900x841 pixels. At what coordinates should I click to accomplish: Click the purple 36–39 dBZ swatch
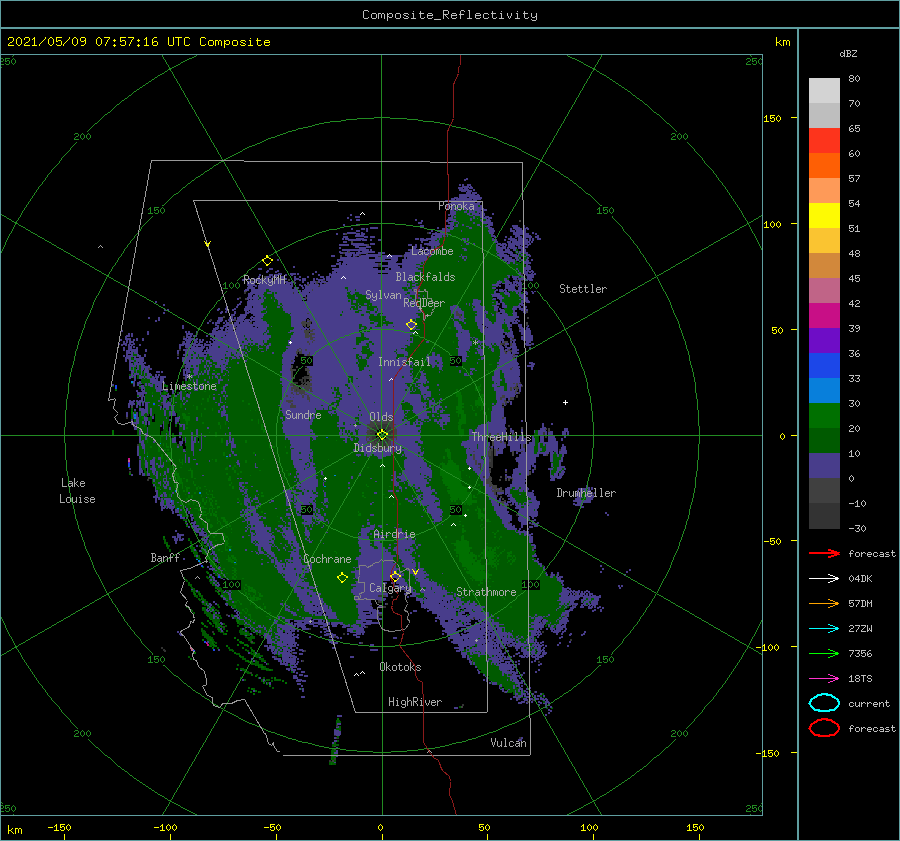824,341
